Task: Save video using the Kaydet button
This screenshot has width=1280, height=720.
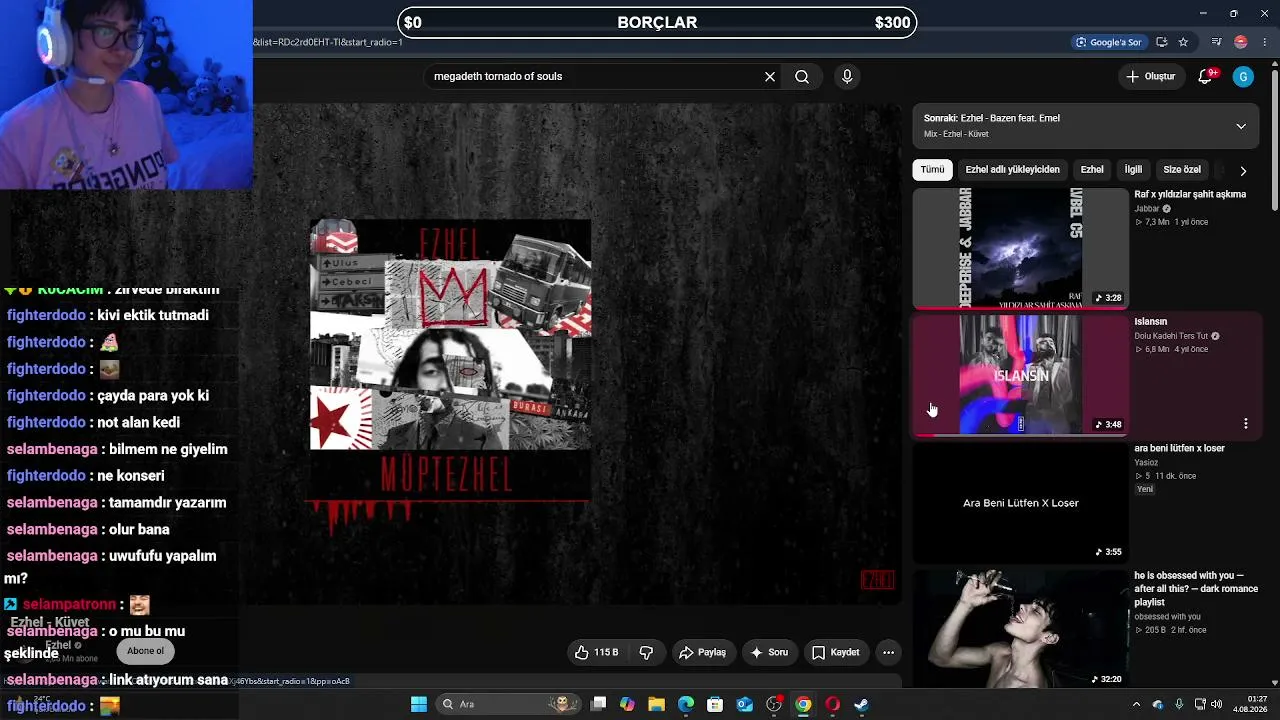Action: 836,652
